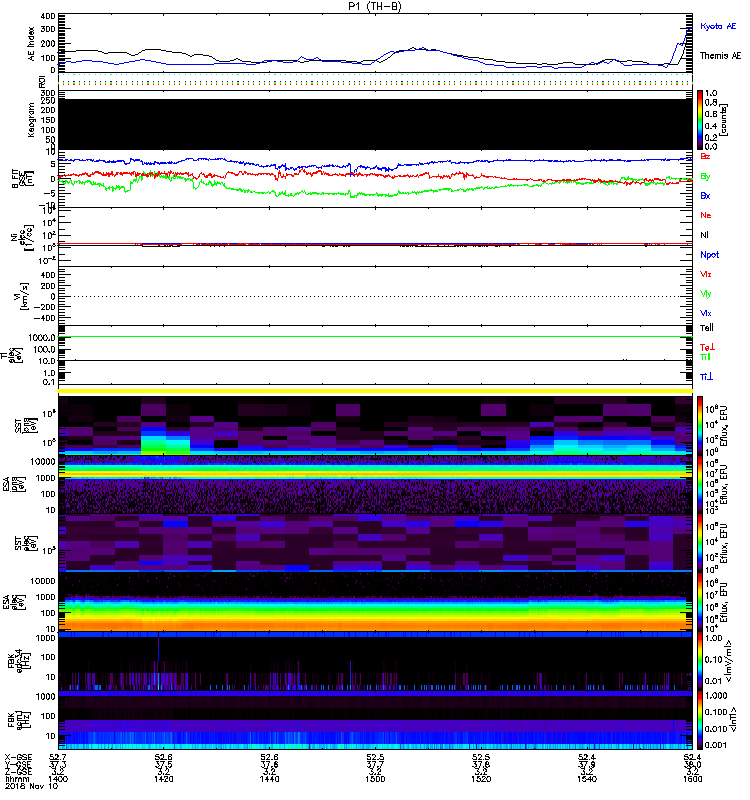
Task: Click the "0.8" value on Keogram color bar
Action: tap(711, 103)
